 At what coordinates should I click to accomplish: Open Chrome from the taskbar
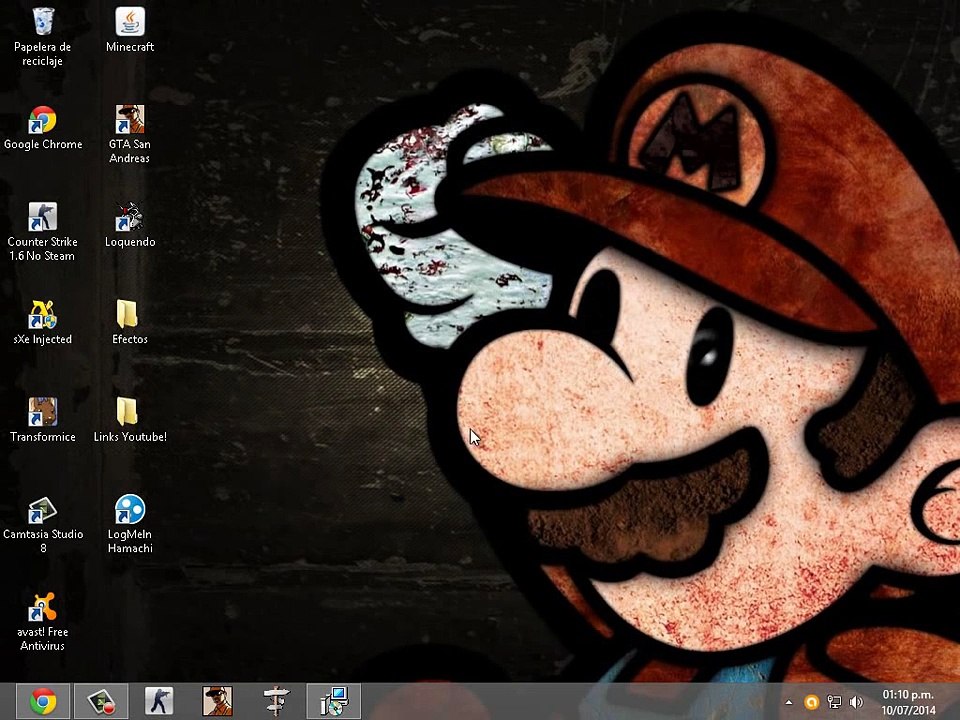pos(43,702)
